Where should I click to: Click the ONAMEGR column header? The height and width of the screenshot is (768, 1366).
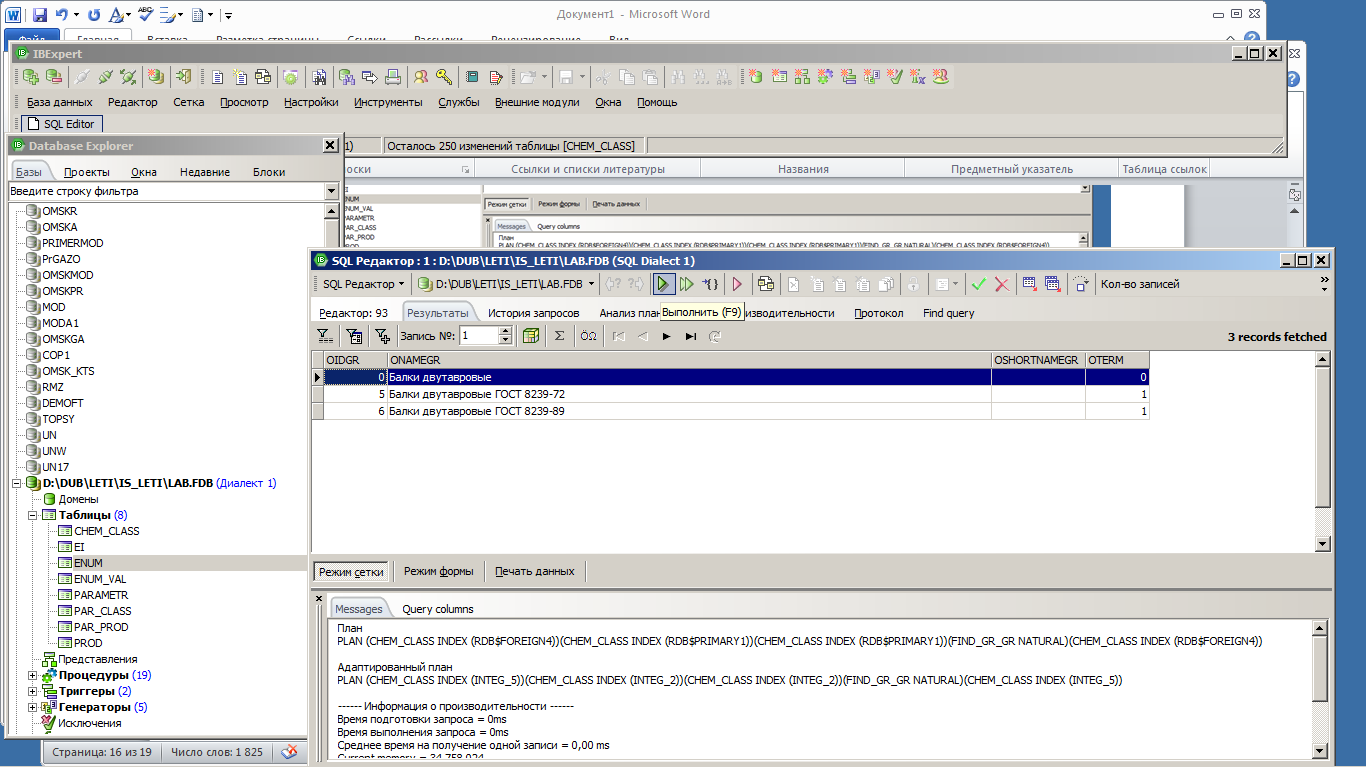click(689, 360)
